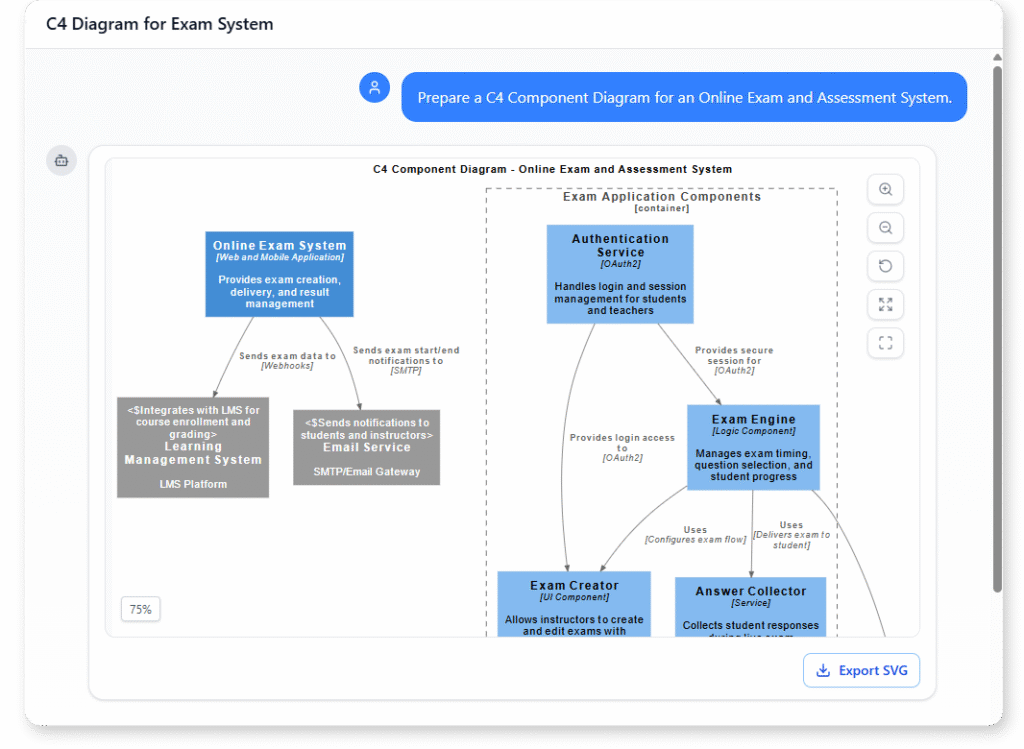Viewport: 1024px width, 749px height.
Task: Click the download icon inside Export SVG button
Action: (x=824, y=670)
